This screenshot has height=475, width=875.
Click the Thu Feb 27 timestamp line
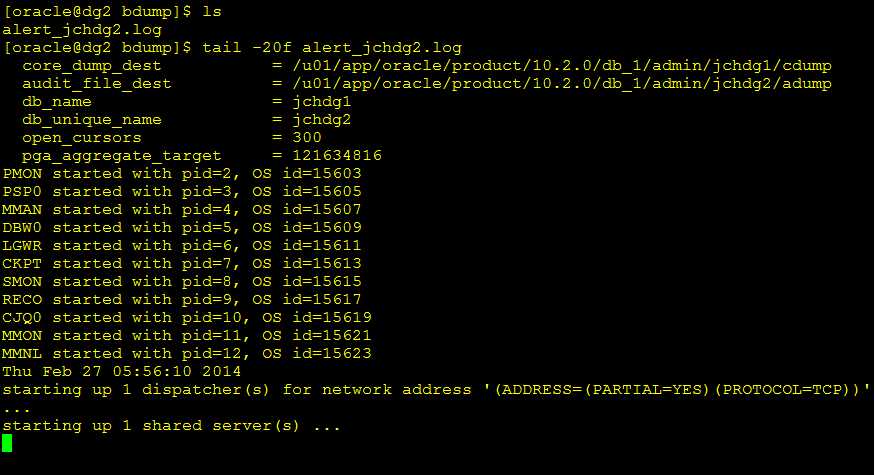click(122, 371)
